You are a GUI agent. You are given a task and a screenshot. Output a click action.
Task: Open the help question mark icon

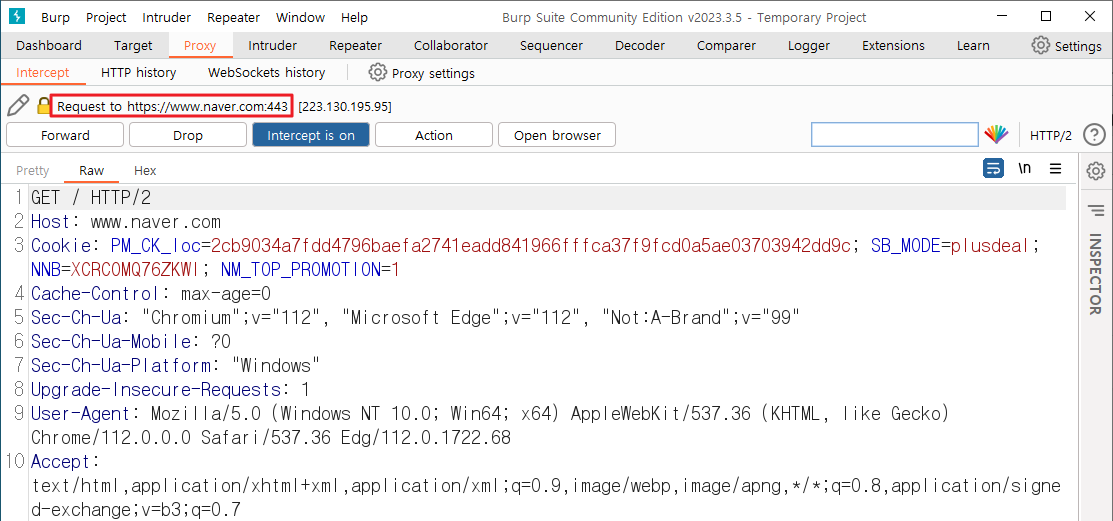[x=1094, y=134]
